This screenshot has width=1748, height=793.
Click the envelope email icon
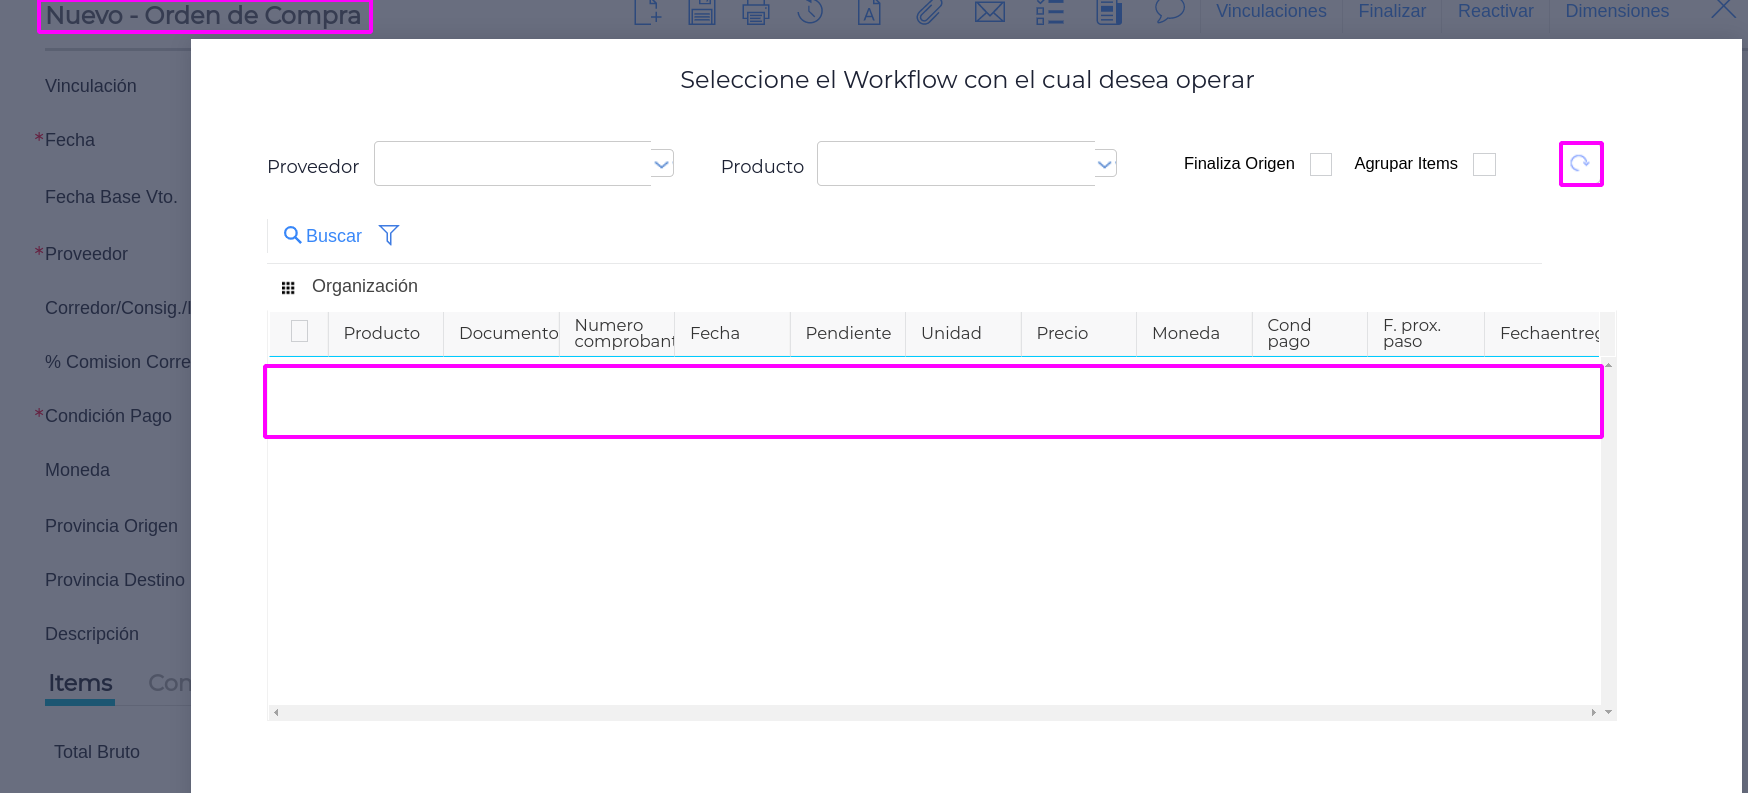[989, 12]
